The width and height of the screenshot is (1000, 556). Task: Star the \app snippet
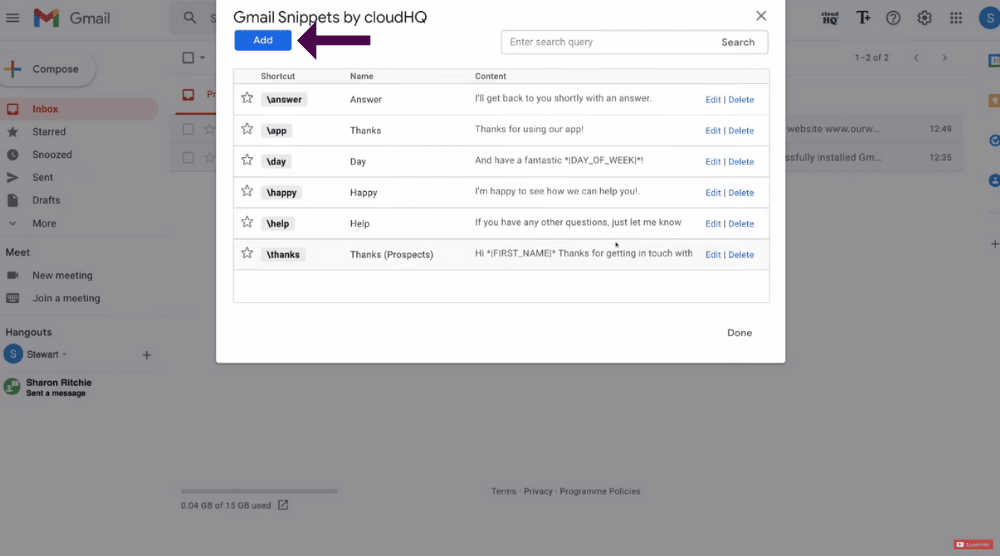[x=247, y=129]
